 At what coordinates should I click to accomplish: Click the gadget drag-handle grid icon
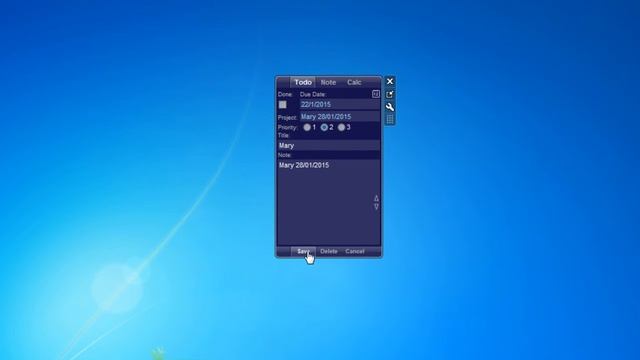coord(390,119)
